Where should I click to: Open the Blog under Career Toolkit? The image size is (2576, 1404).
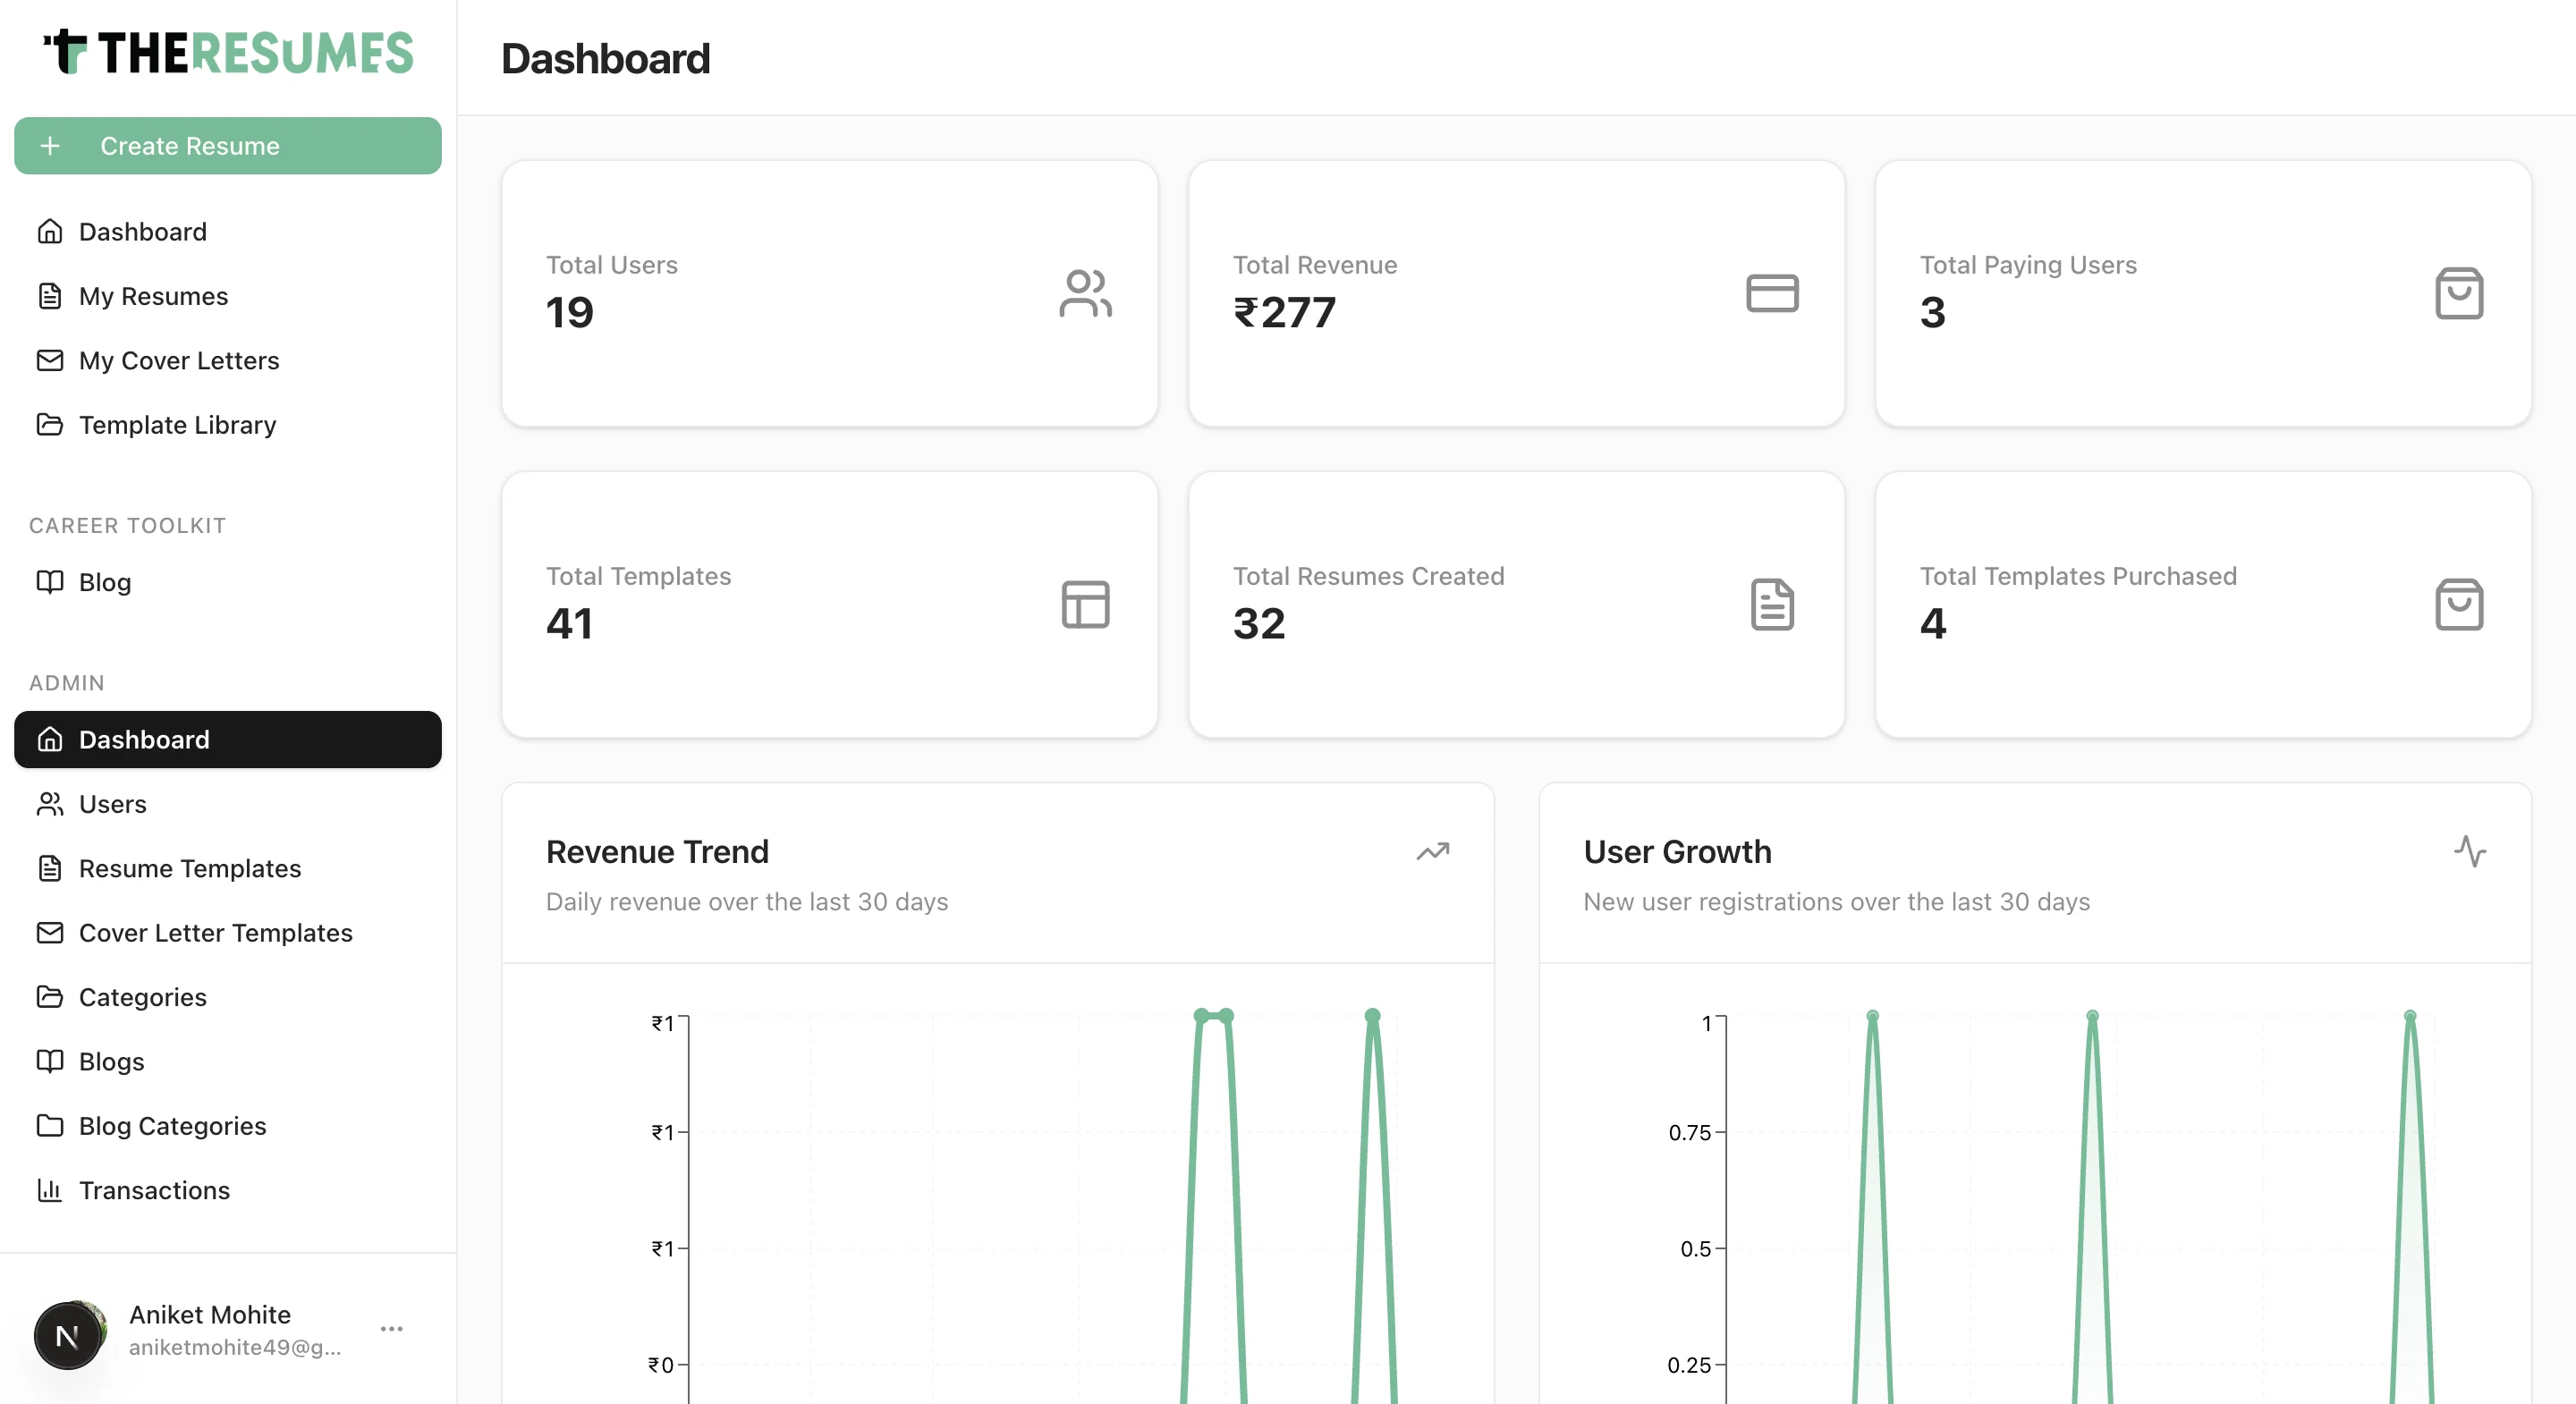point(104,582)
